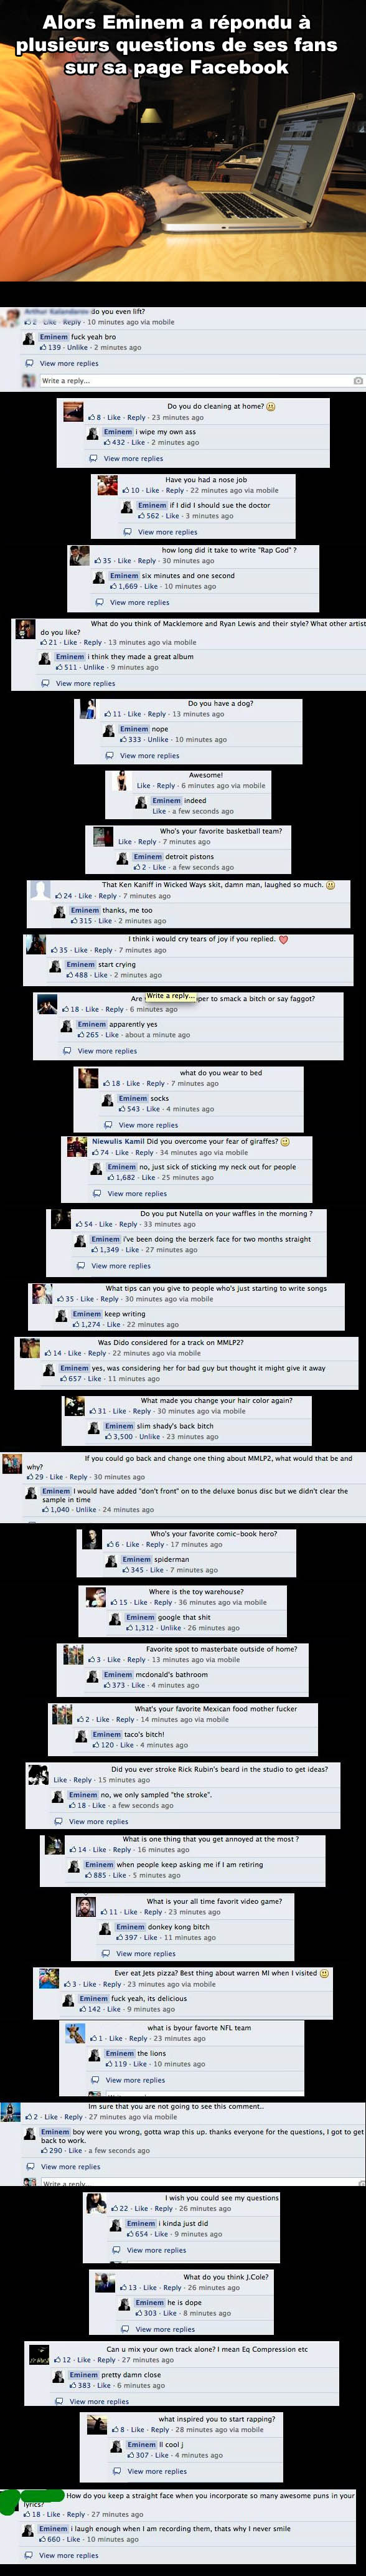This screenshot has width=366, height=2576.
Task: Click the commenter avatar beside the Rap God question
Action: [79, 556]
